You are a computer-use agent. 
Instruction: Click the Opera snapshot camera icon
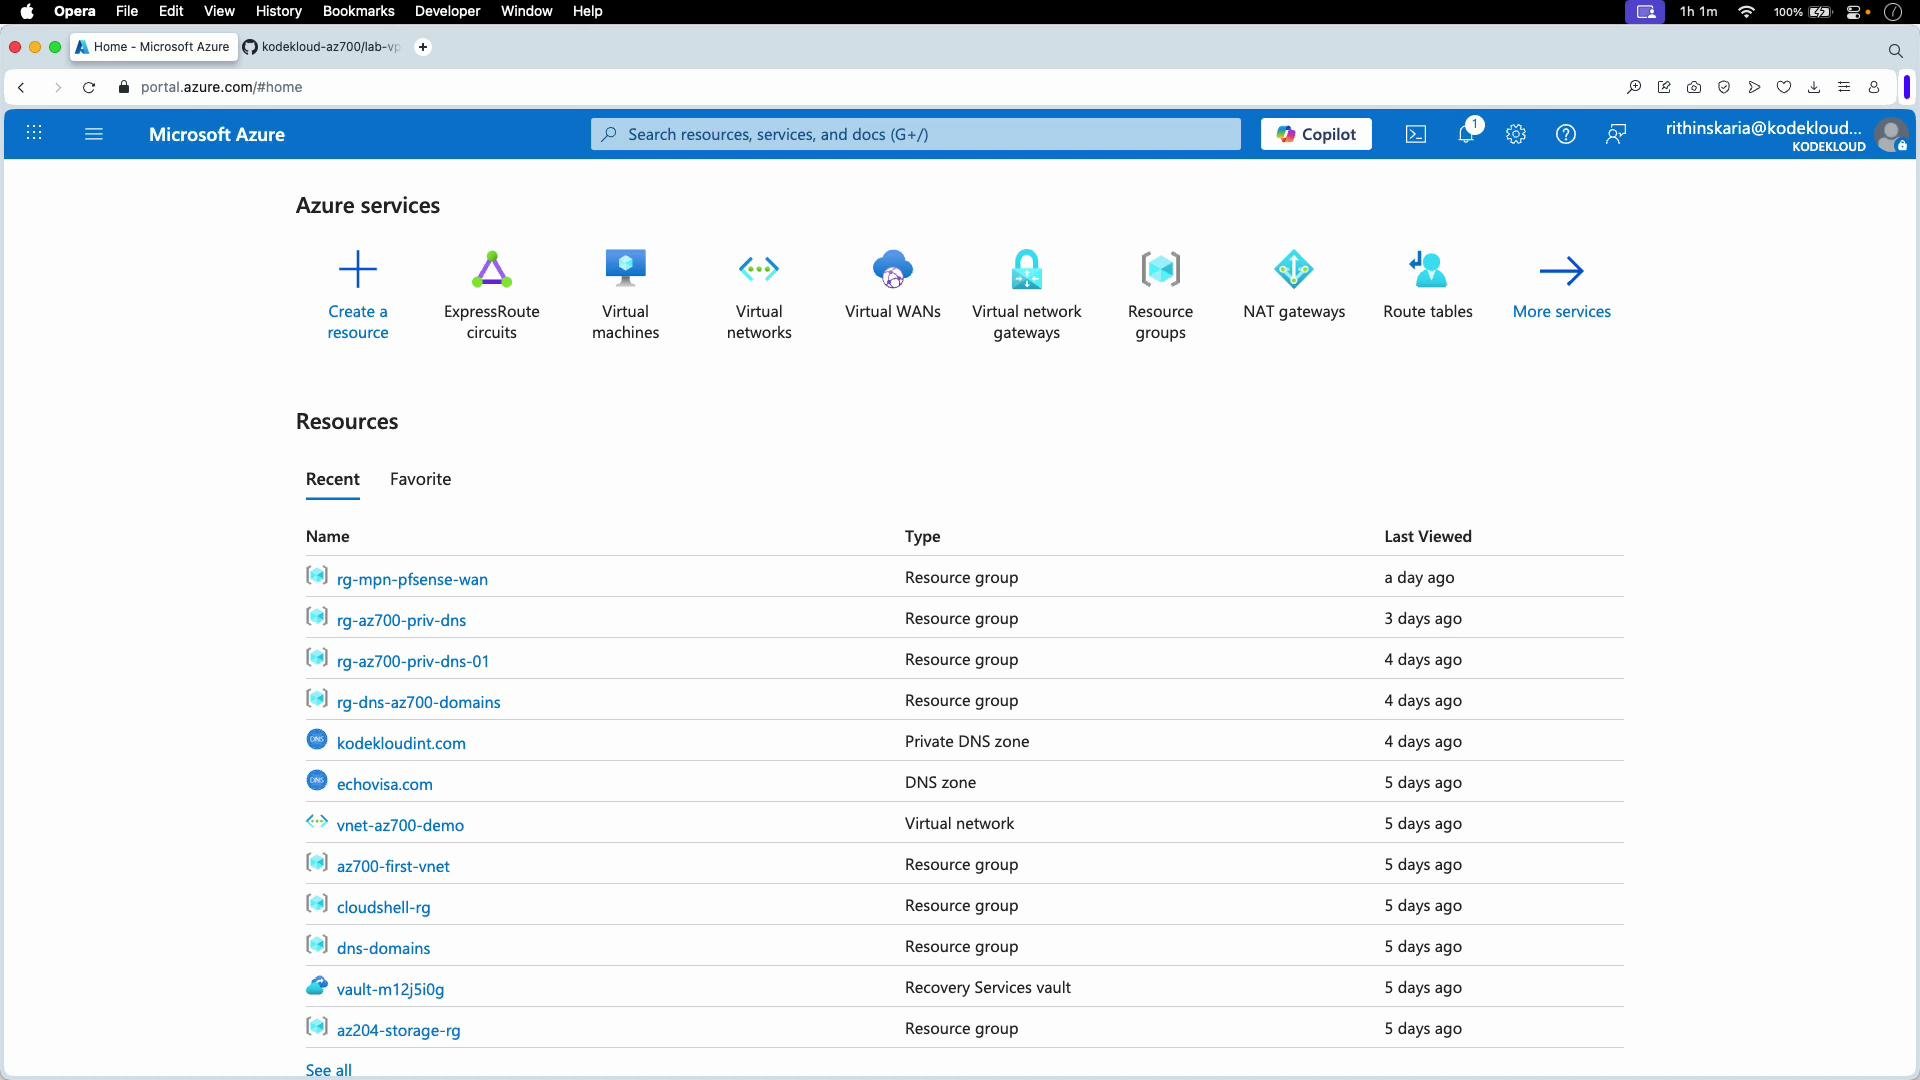coord(1694,87)
